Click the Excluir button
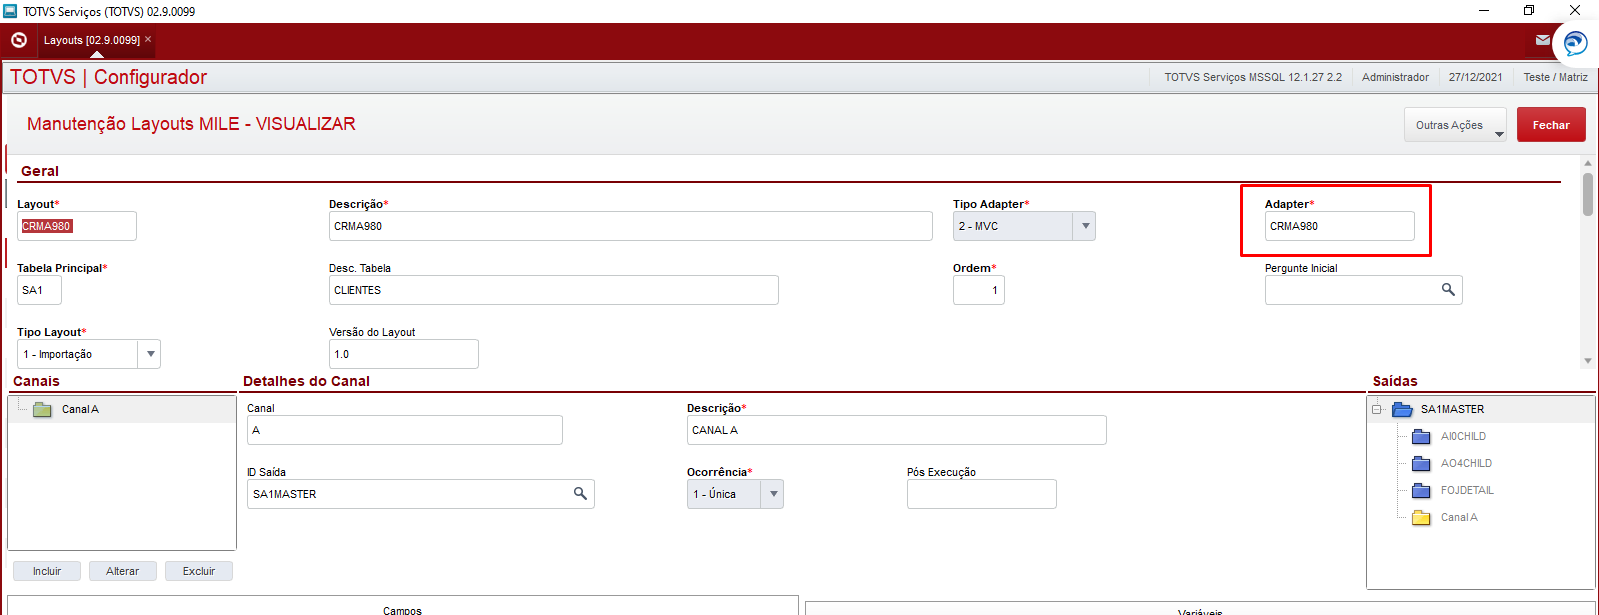 [199, 571]
